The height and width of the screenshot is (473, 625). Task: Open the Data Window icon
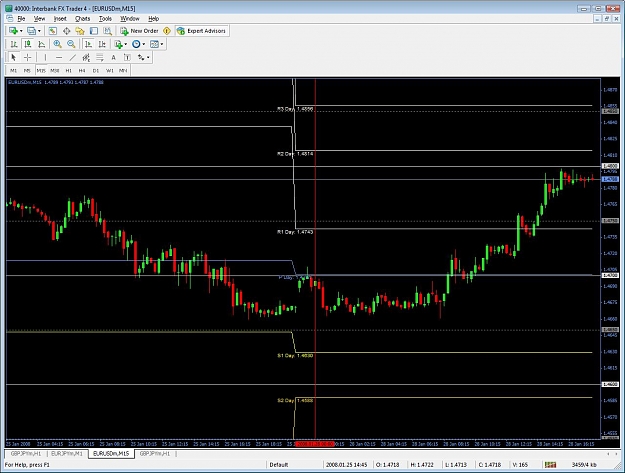pos(67,31)
